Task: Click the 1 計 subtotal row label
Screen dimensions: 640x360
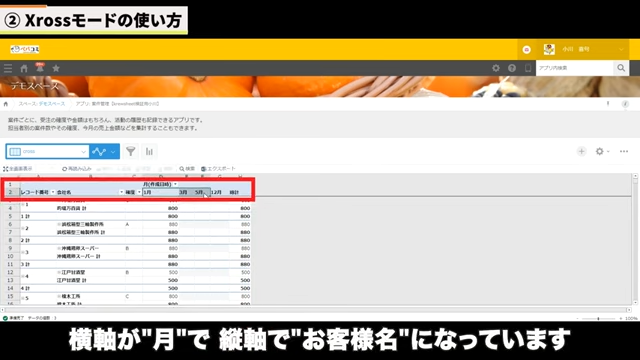Action: point(25,216)
